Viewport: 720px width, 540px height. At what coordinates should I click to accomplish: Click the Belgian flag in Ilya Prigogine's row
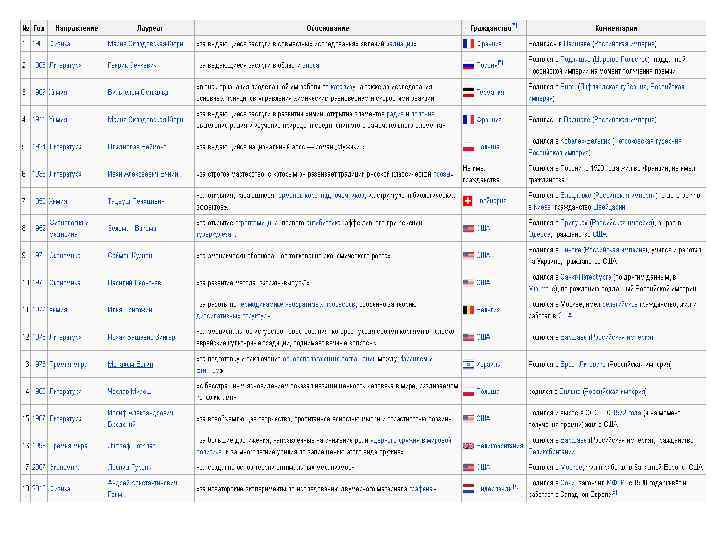point(468,310)
